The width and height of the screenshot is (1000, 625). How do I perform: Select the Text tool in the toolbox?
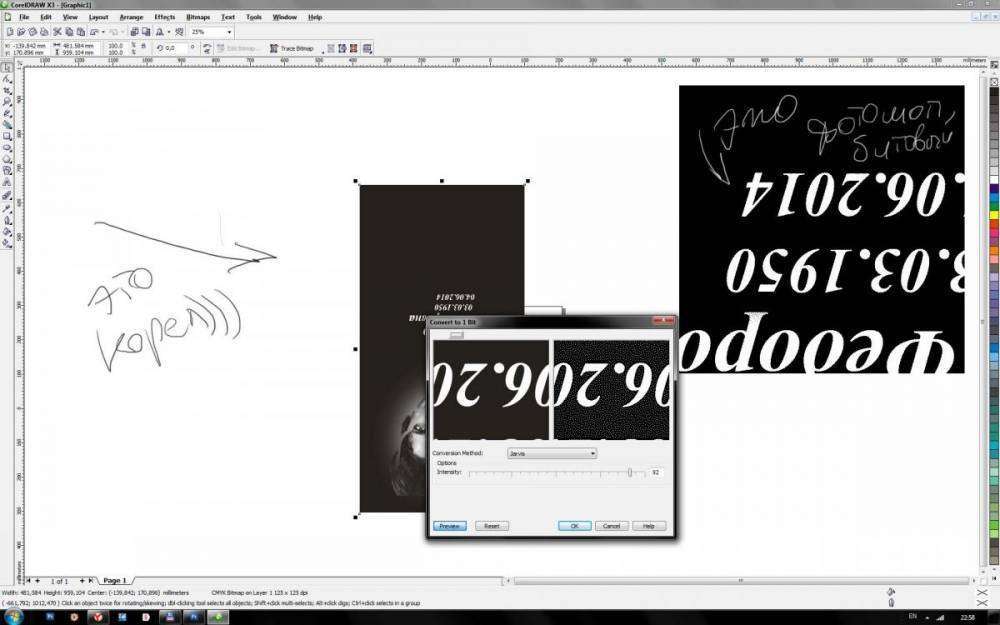7,183
